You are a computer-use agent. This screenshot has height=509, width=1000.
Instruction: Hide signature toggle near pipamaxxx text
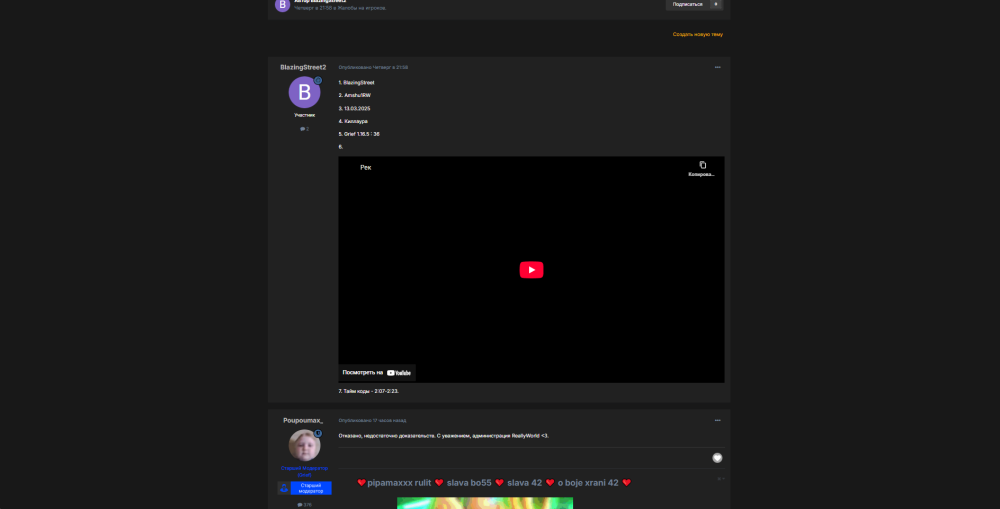click(721, 479)
